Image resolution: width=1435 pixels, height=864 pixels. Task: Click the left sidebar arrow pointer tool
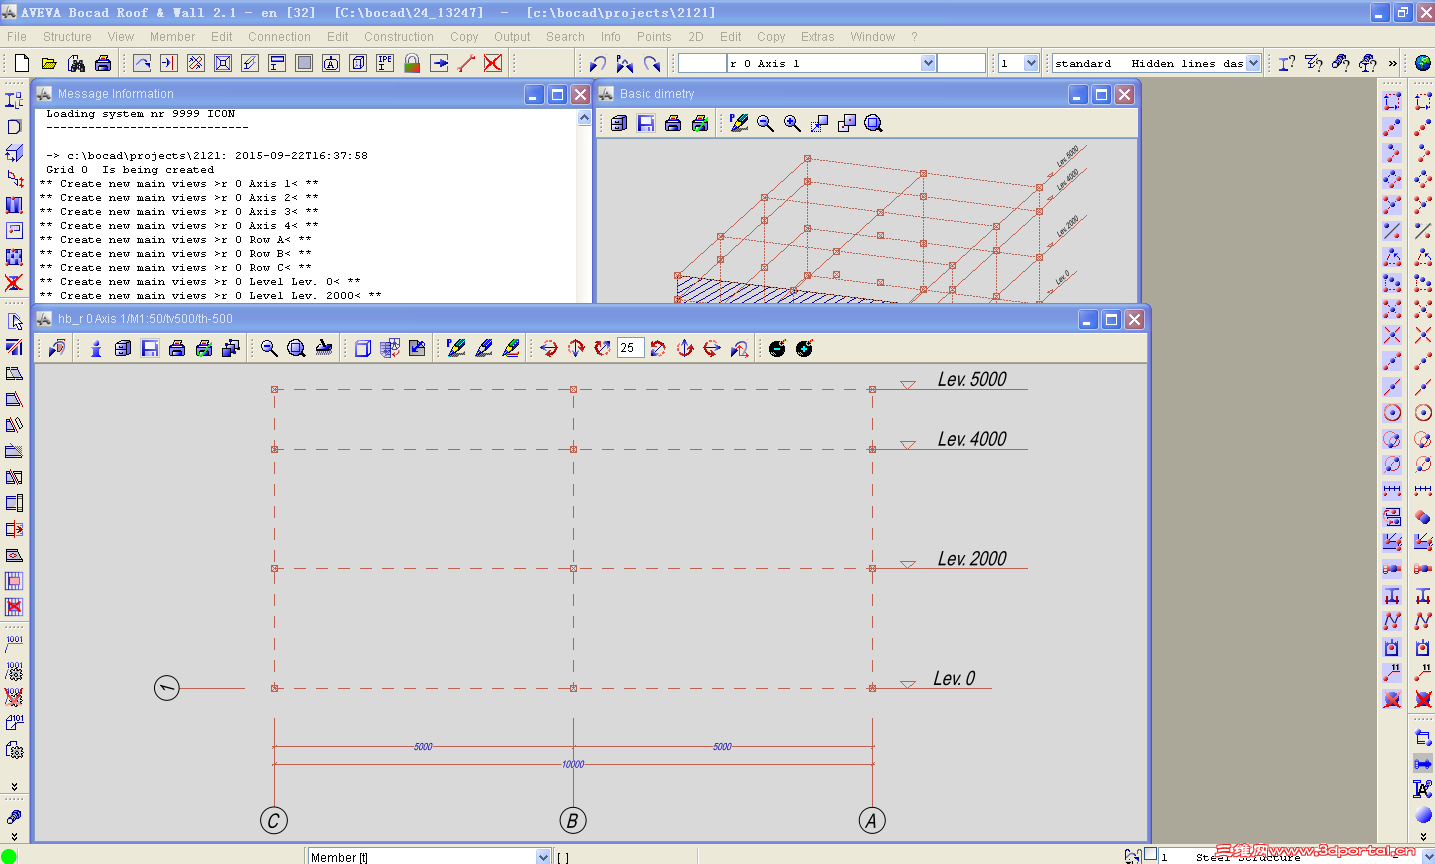tap(14, 322)
